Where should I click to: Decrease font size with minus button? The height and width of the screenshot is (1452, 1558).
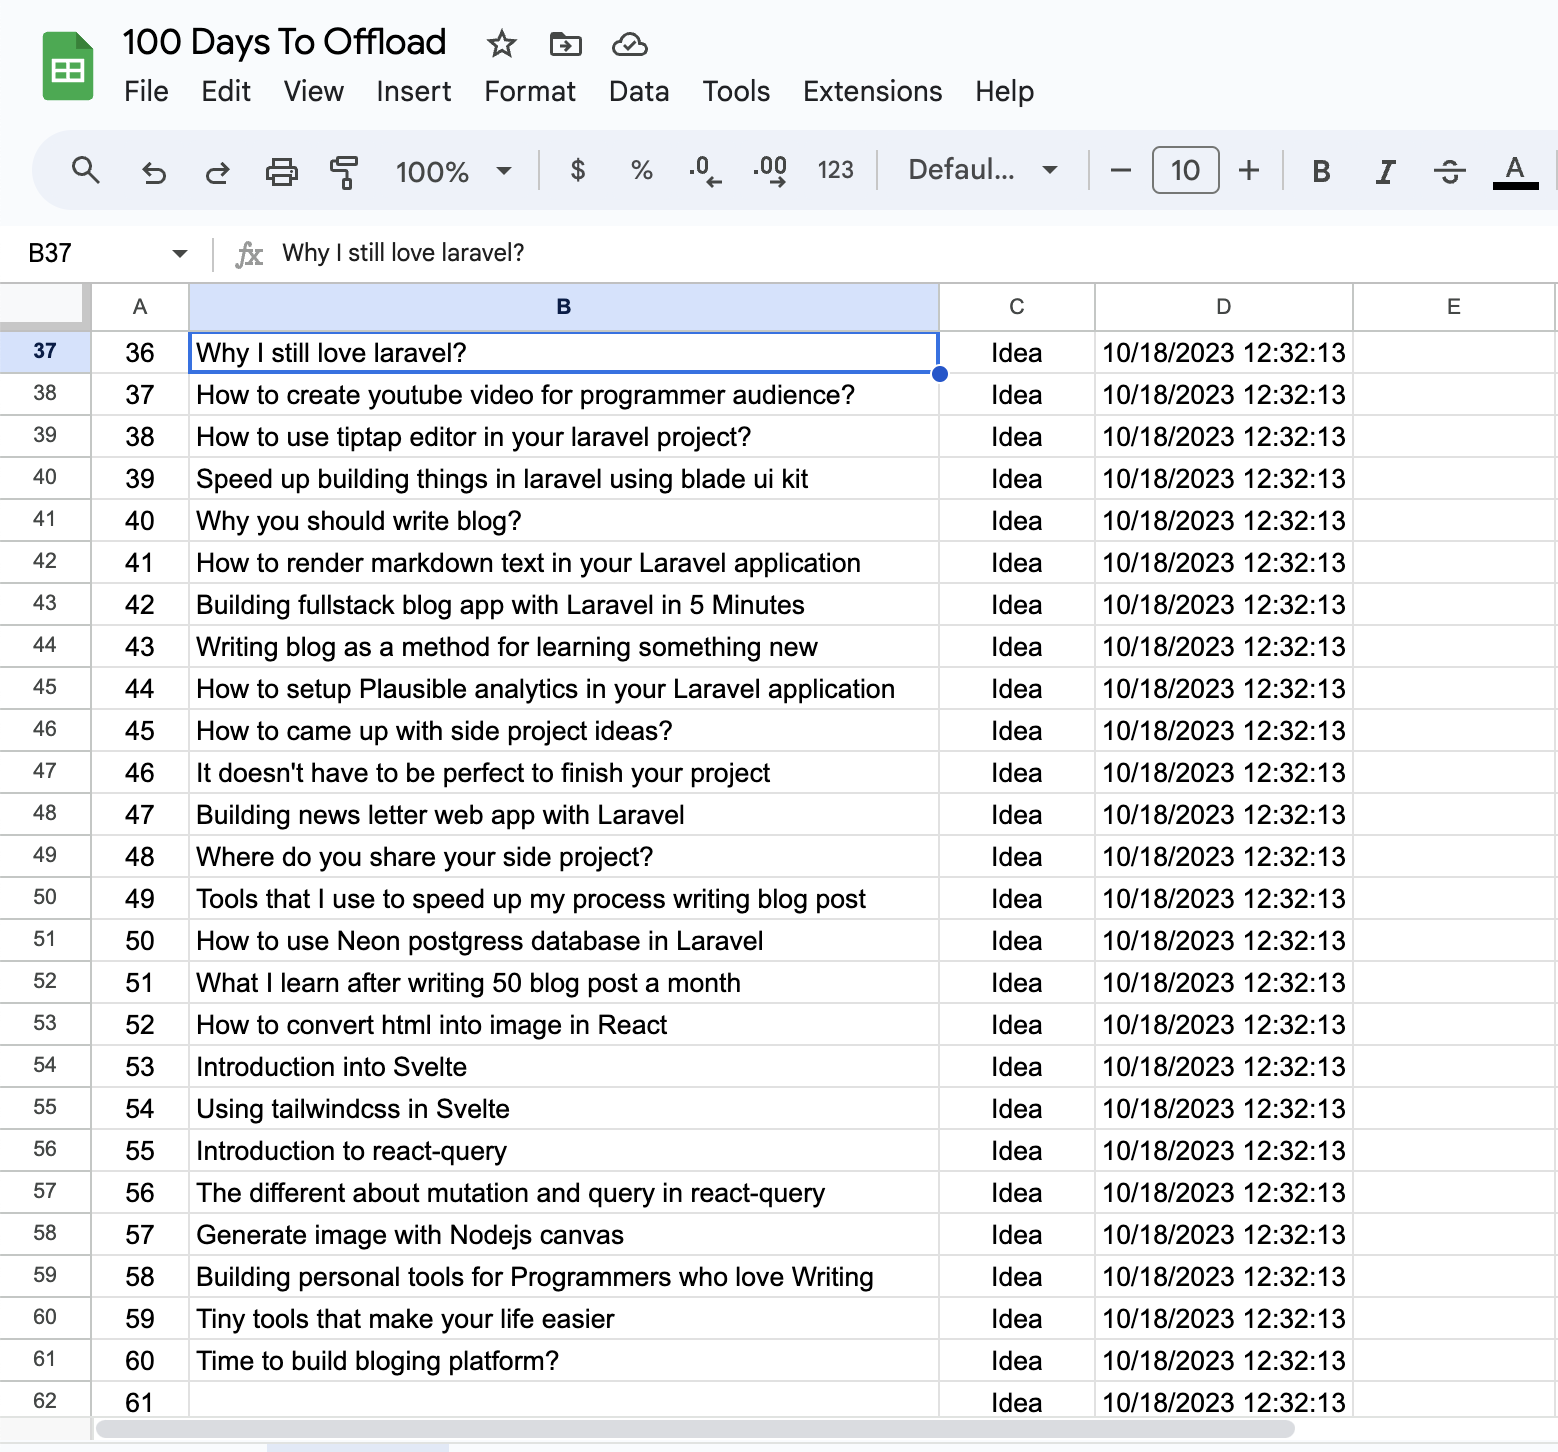click(1121, 171)
